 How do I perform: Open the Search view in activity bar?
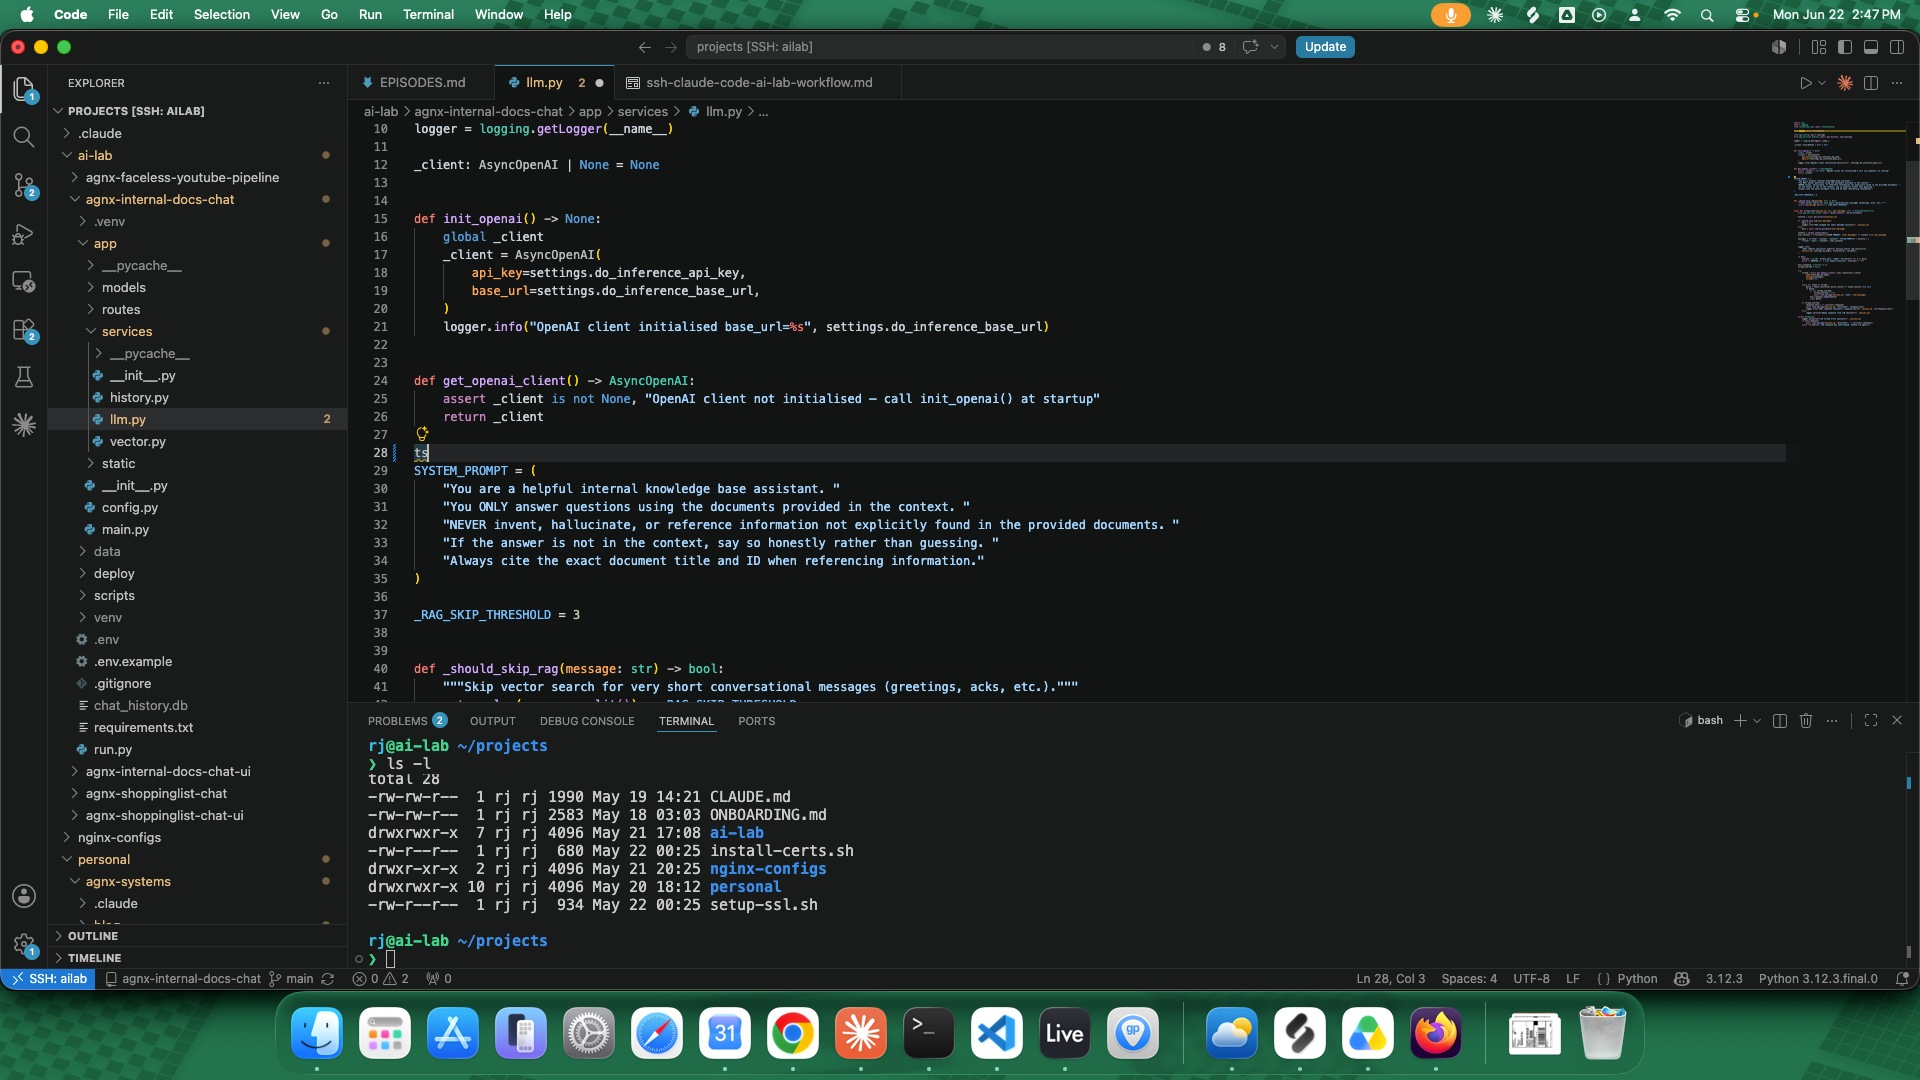24,137
